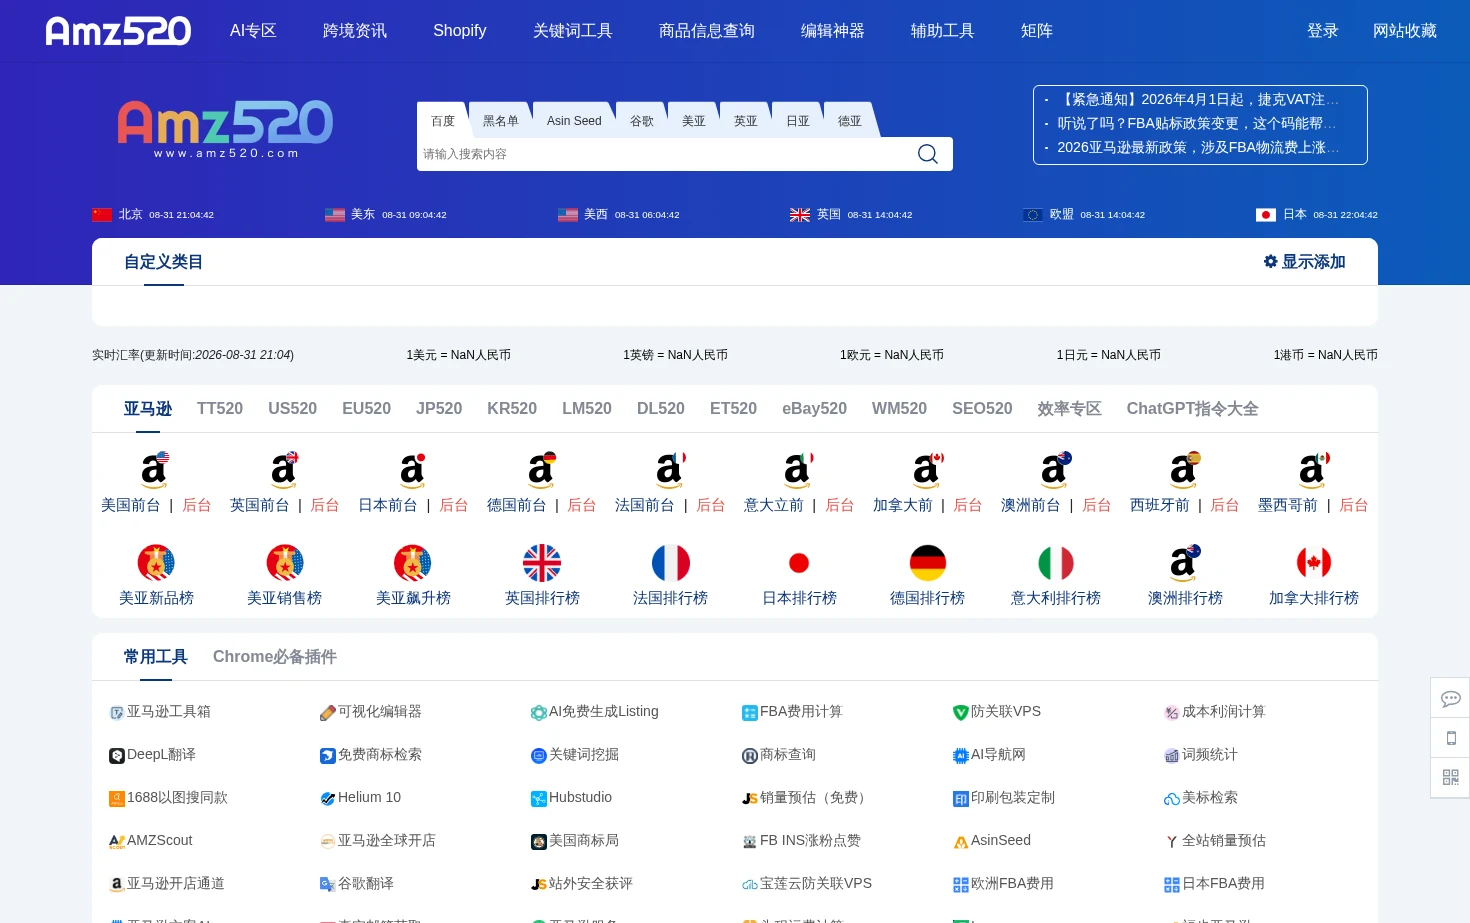The image size is (1470, 923).
Task: Open the chat bubble sidebar icon
Action: [x=1451, y=698]
